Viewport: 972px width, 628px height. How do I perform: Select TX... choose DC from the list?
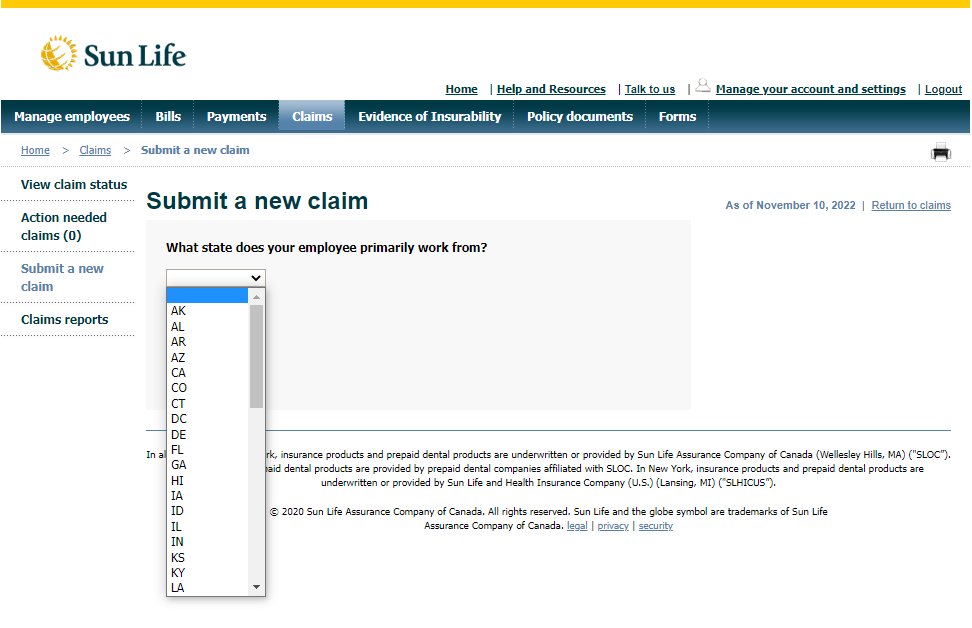click(x=178, y=418)
